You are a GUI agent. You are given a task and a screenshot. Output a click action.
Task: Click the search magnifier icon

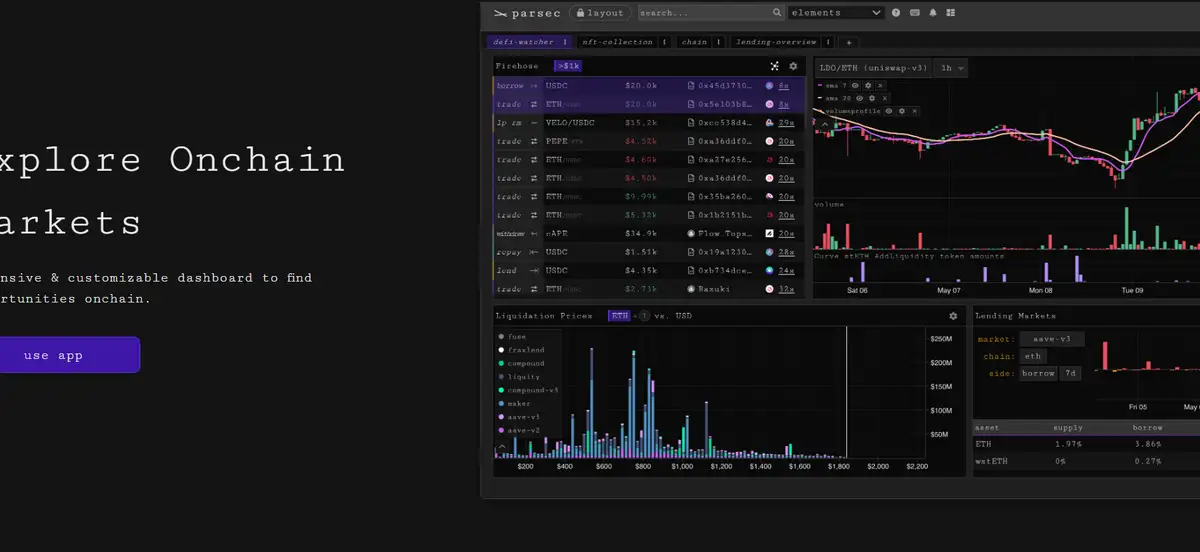pyautogui.click(x=777, y=13)
